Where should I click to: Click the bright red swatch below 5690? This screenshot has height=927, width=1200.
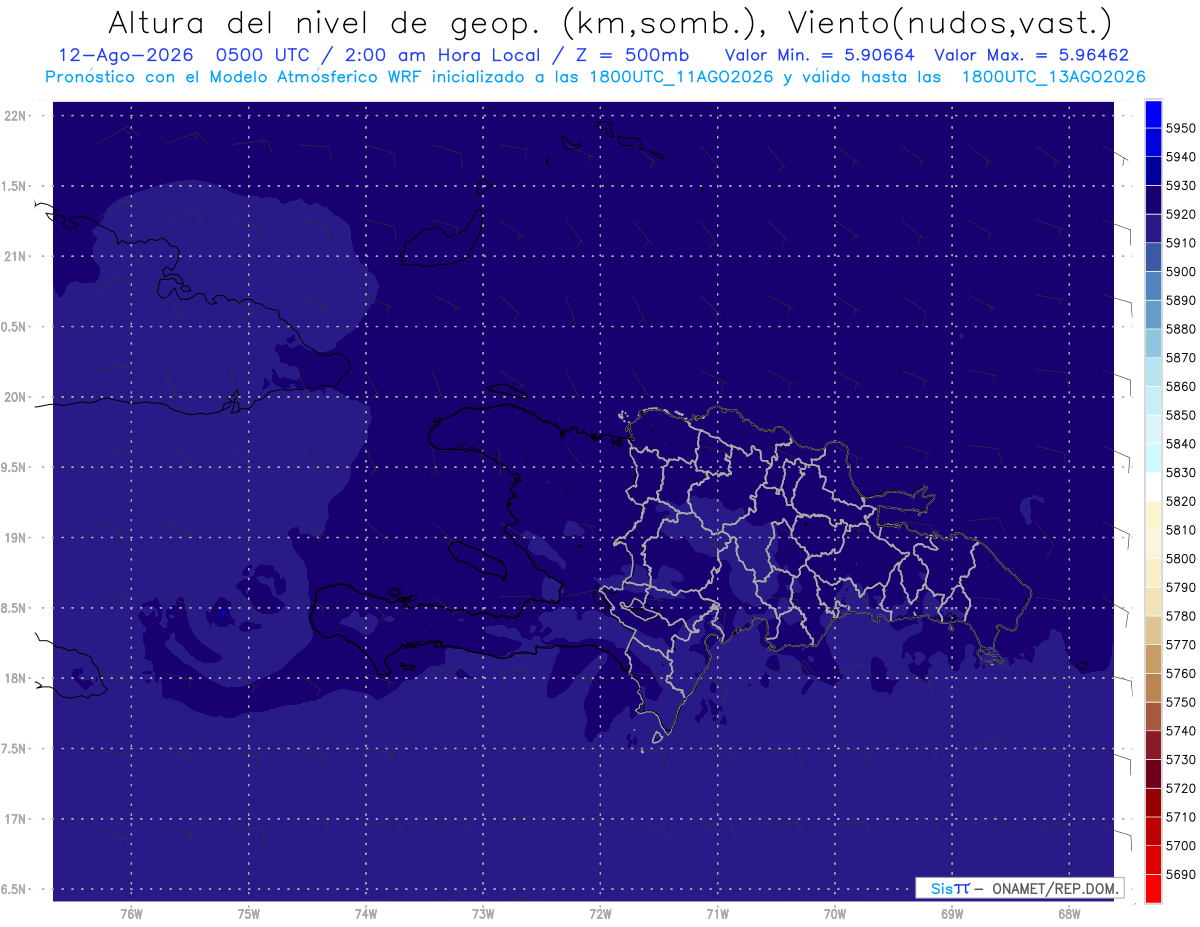point(1153,888)
